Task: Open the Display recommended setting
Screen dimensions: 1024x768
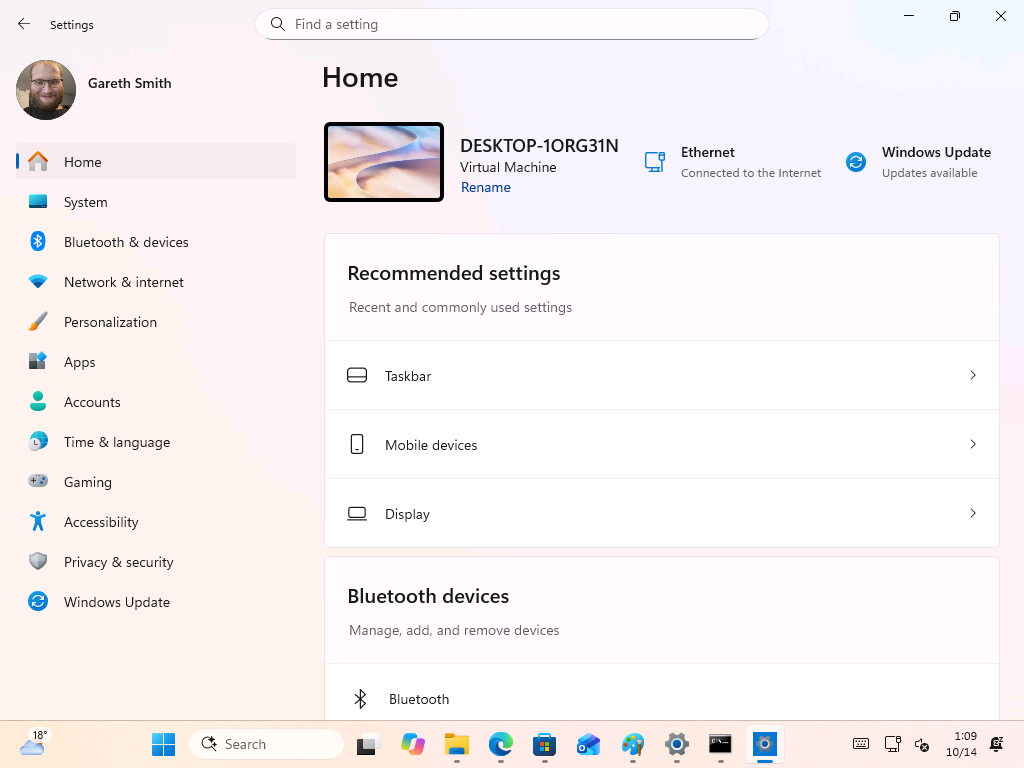Action: [662, 513]
